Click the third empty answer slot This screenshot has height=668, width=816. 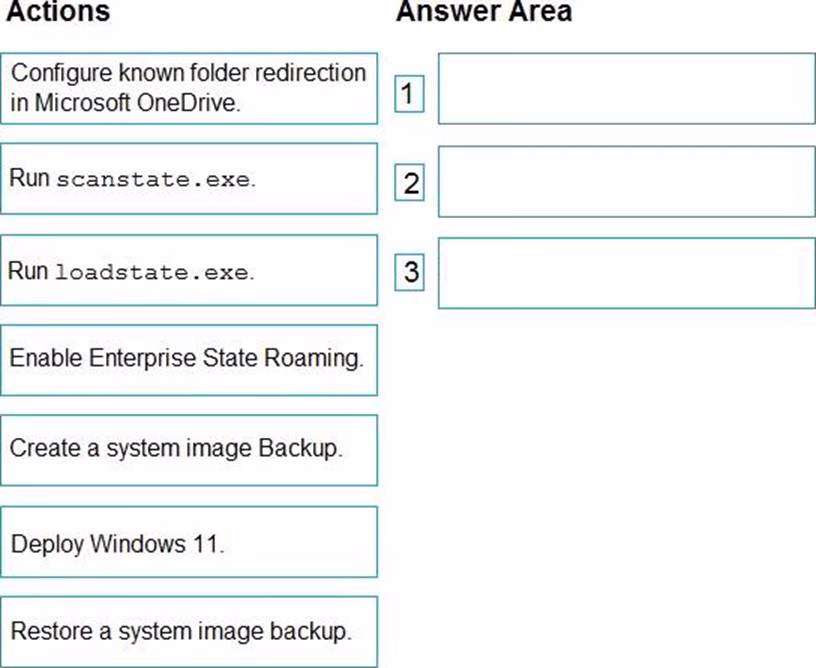point(626,272)
